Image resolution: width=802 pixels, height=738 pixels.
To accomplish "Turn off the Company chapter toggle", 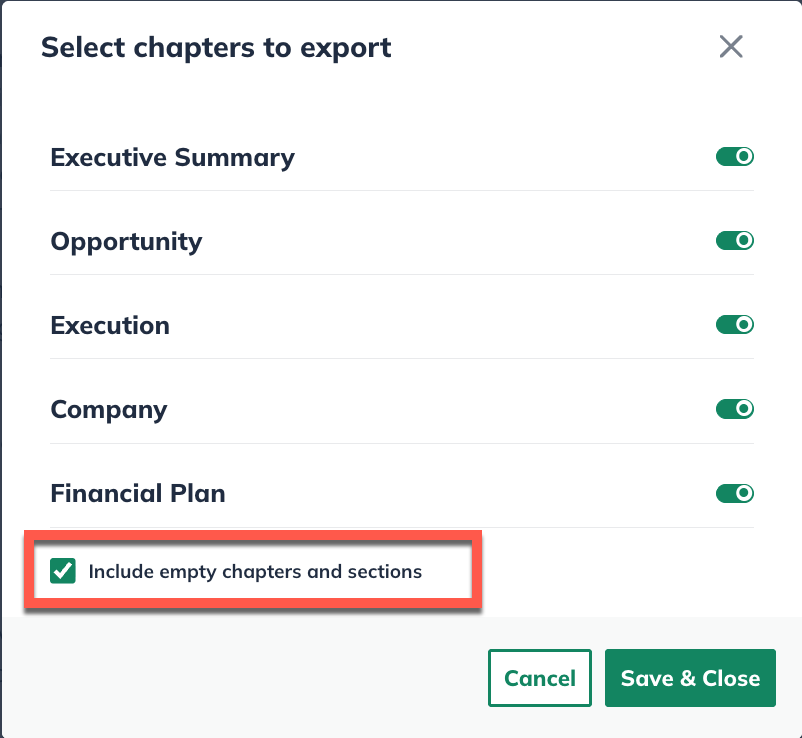I will tap(735, 408).
